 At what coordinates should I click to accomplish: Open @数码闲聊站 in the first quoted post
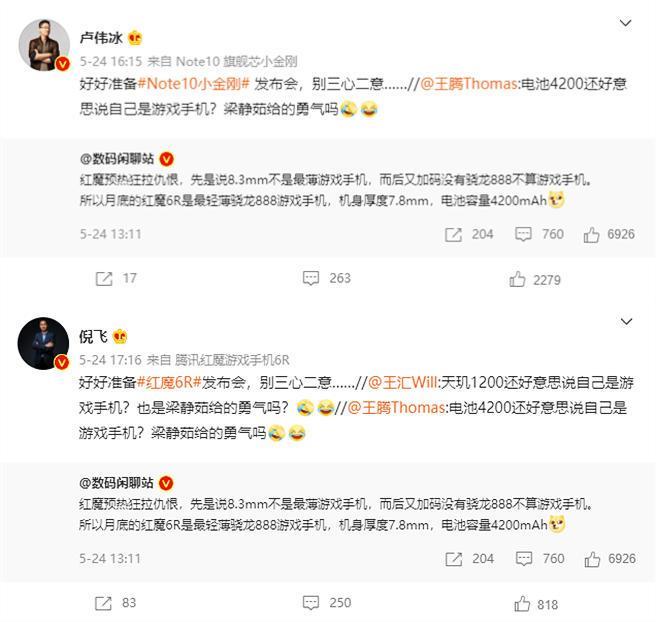click(x=117, y=159)
